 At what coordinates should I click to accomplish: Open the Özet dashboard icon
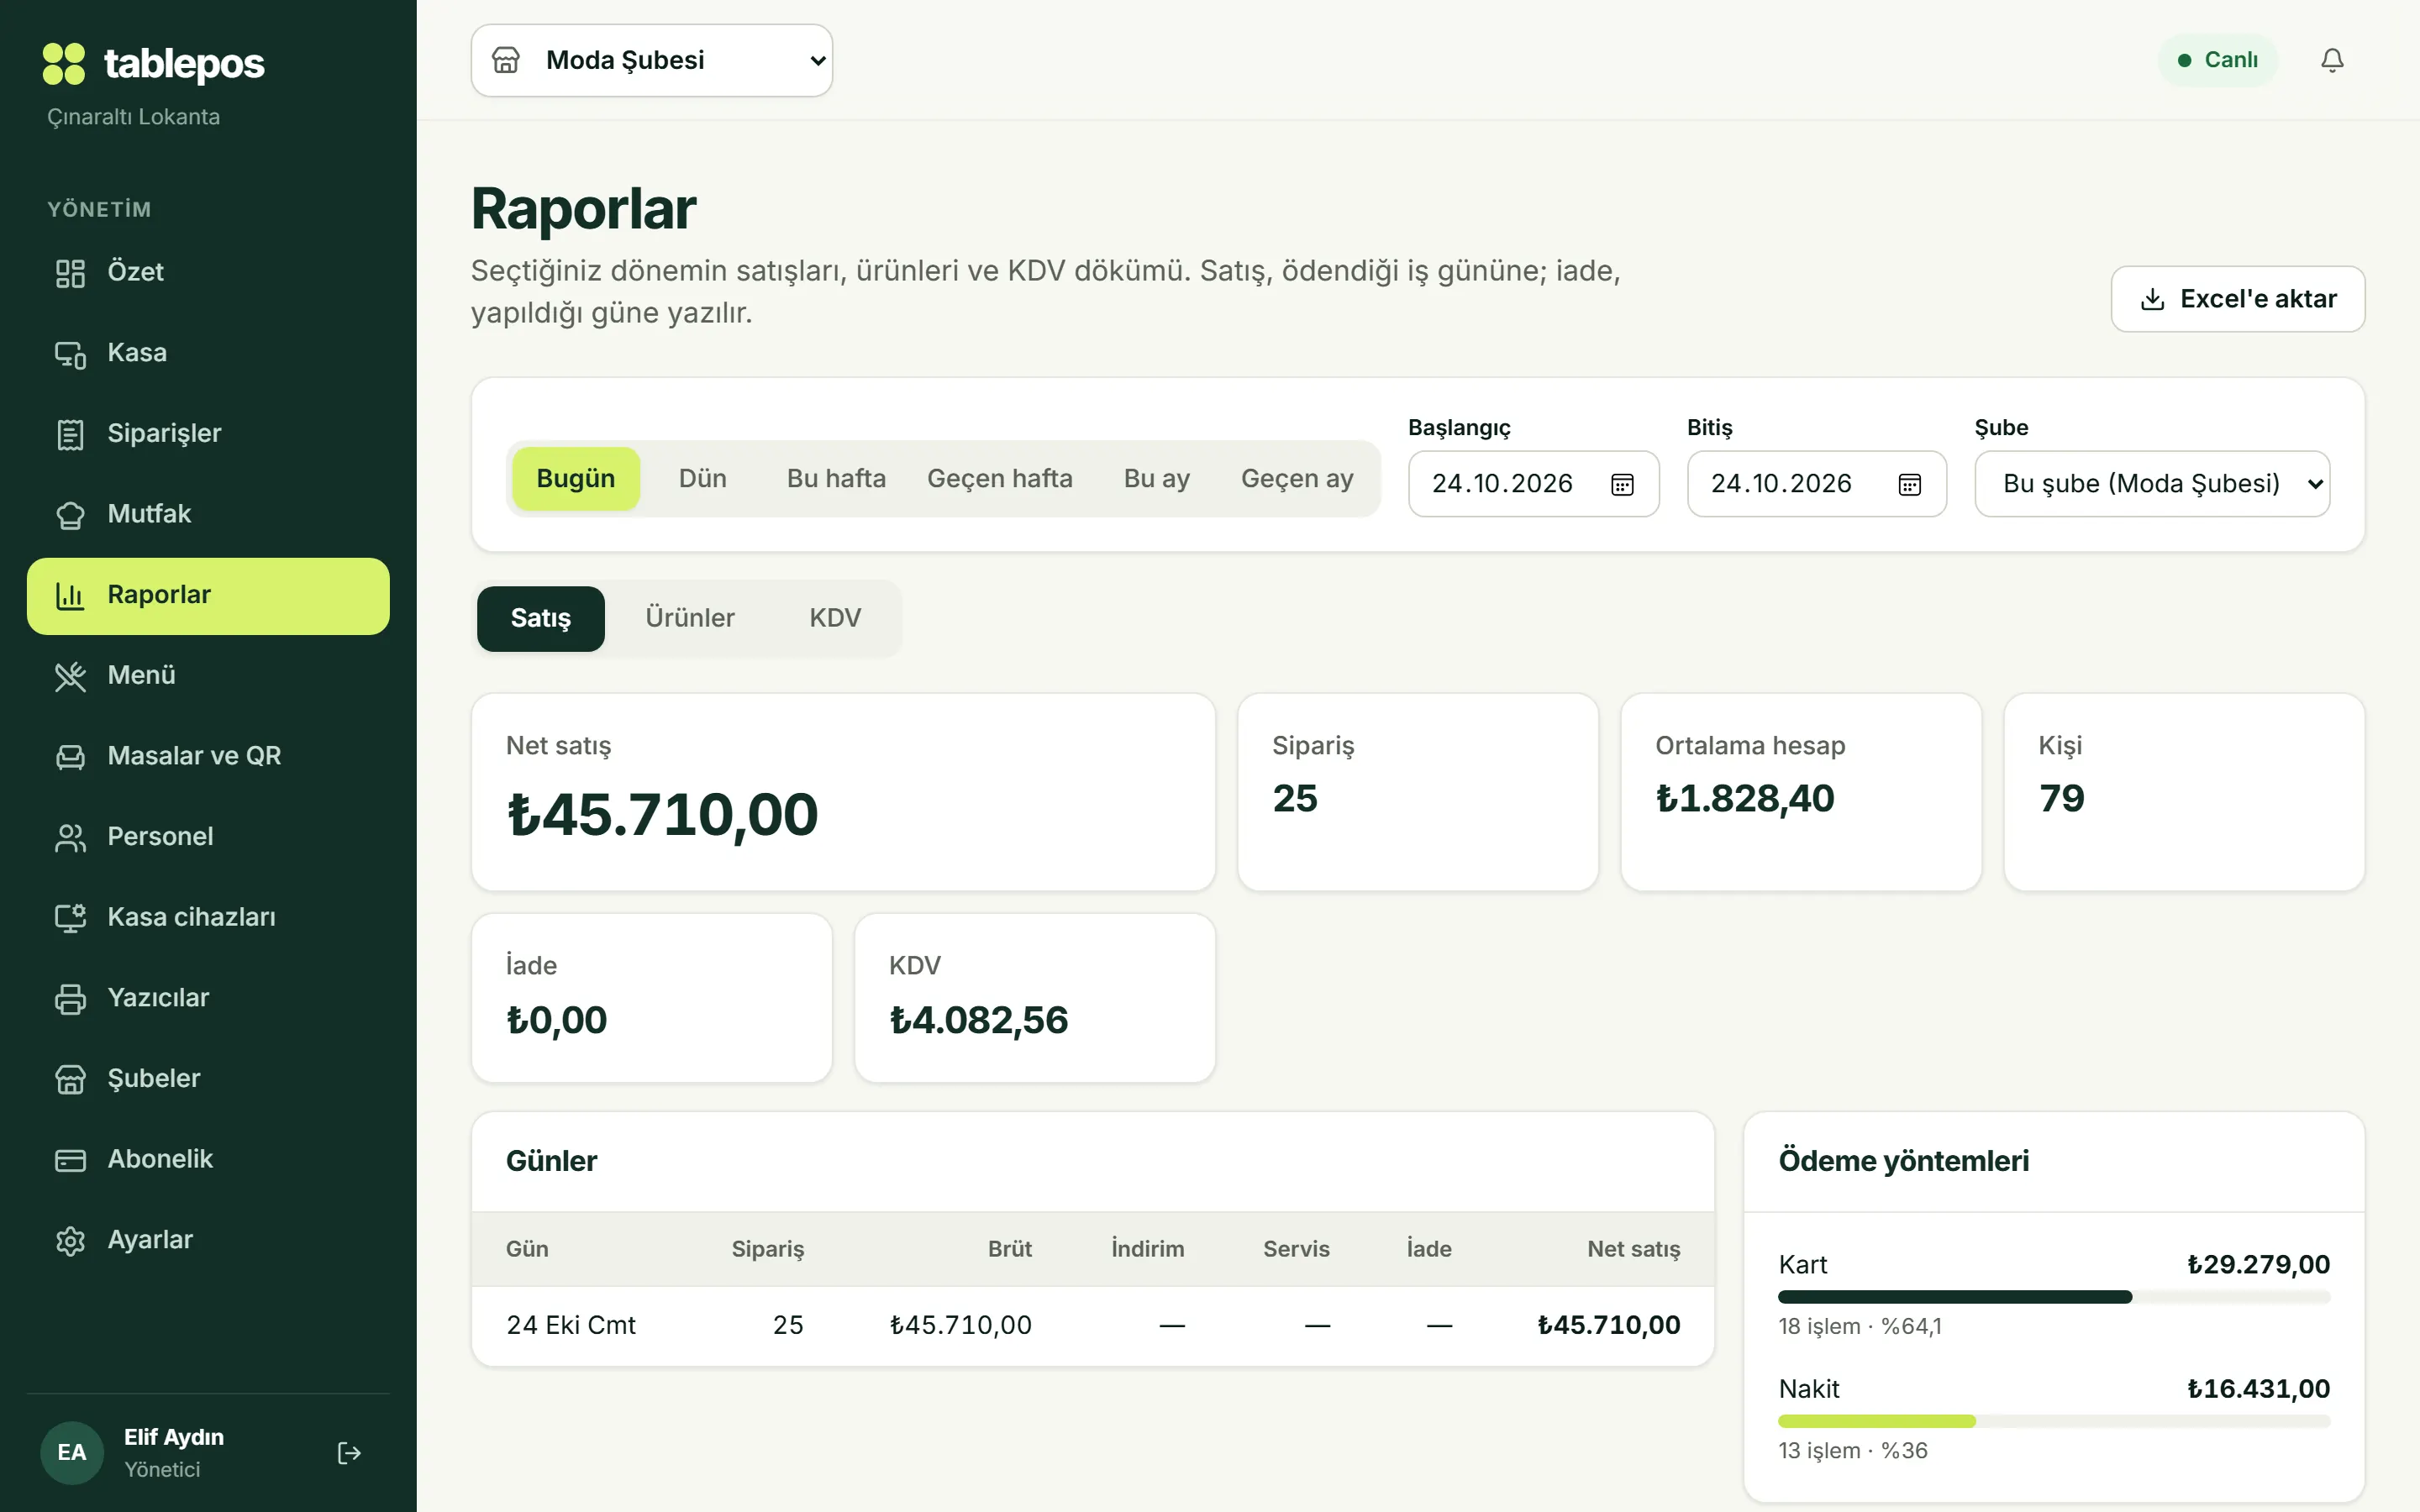pos(70,273)
